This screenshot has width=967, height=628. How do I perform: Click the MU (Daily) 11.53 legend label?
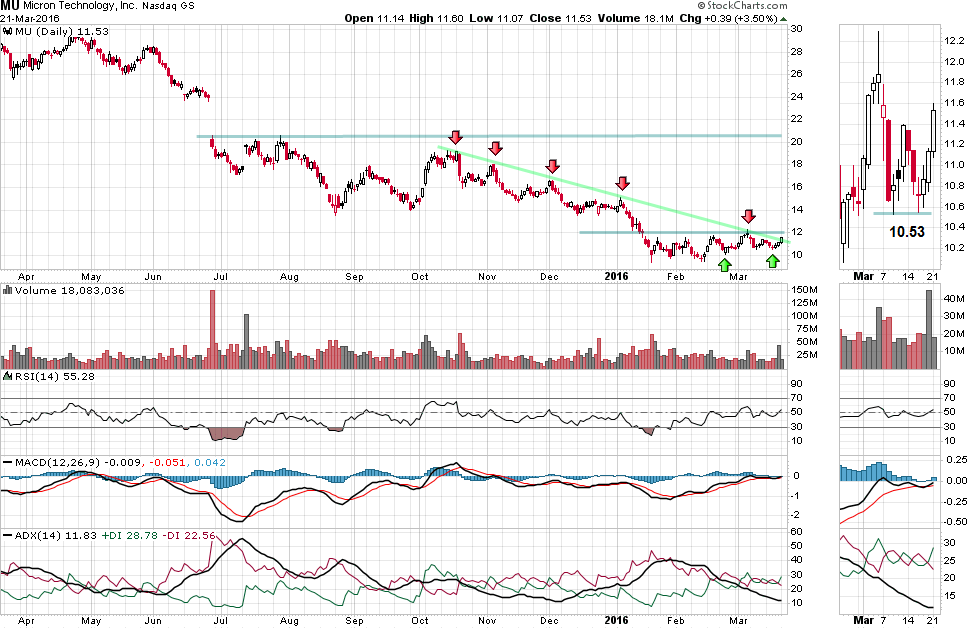pyautogui.click(x=61, y=31)
